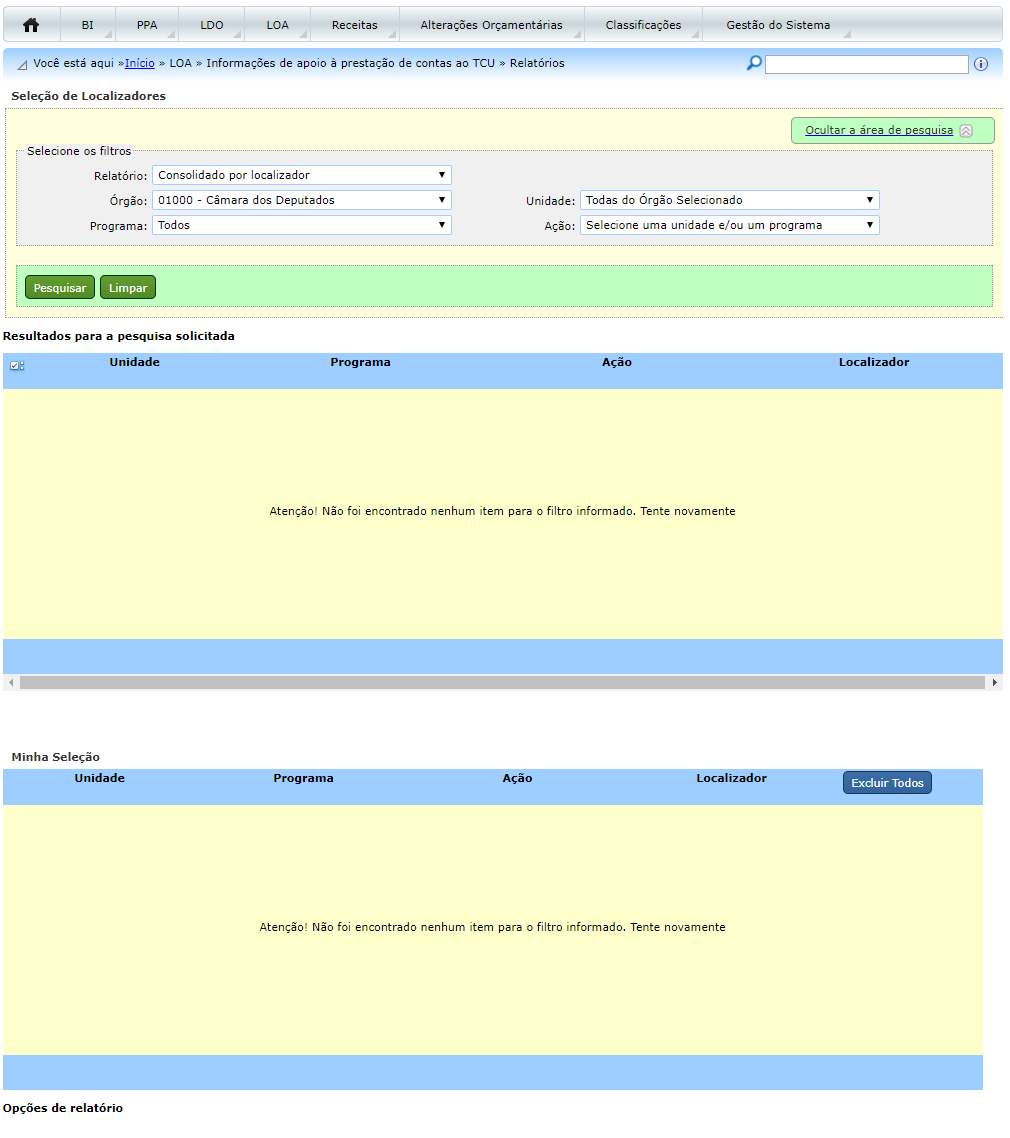Click breadcrumb triangle icon before 'Você está aqui'
The width and height of the screenshot is (1010, 1138).
(x=22, y=65)
